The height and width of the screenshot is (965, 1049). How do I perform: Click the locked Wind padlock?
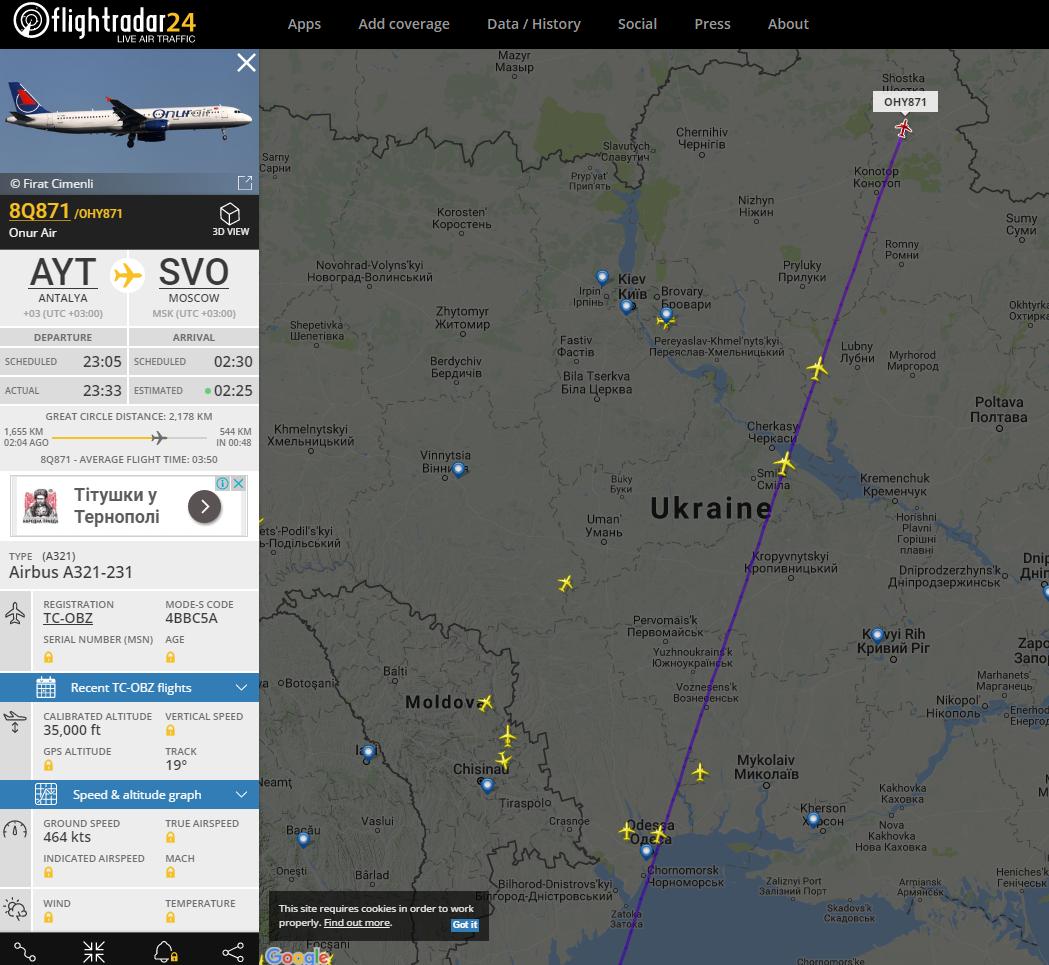coord(48,917)
